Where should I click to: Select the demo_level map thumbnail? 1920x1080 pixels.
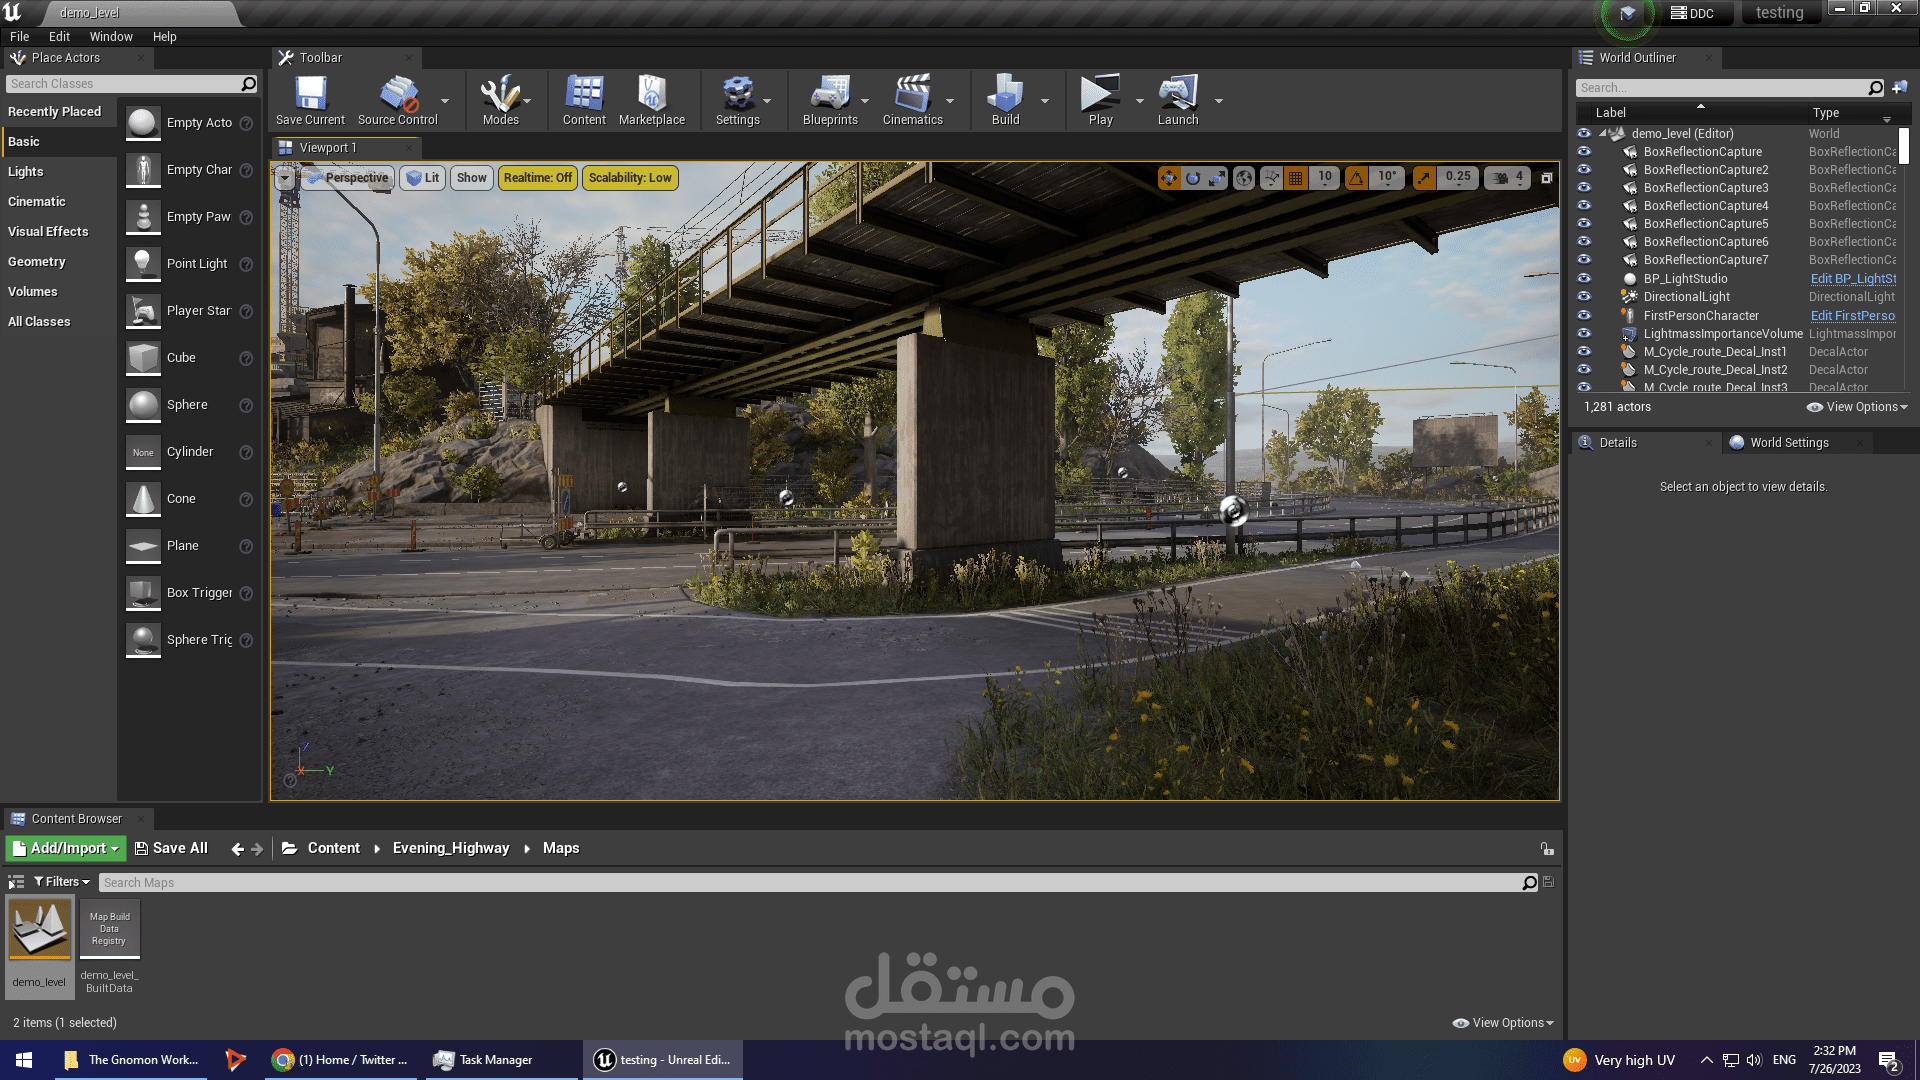[x=40, y=930]
